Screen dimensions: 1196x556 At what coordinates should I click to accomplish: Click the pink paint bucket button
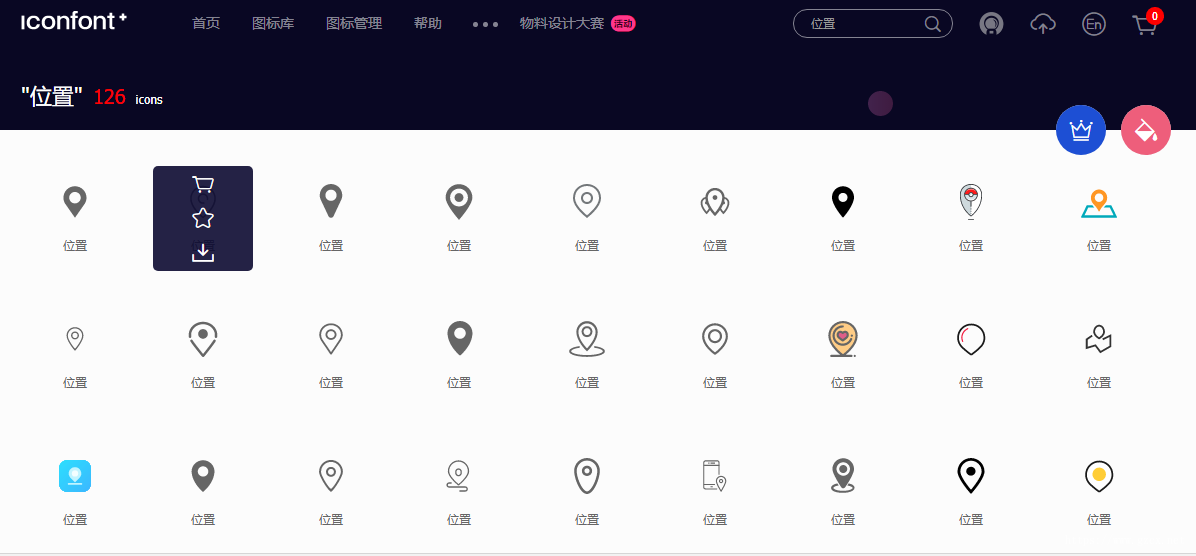coord(1146,130)
